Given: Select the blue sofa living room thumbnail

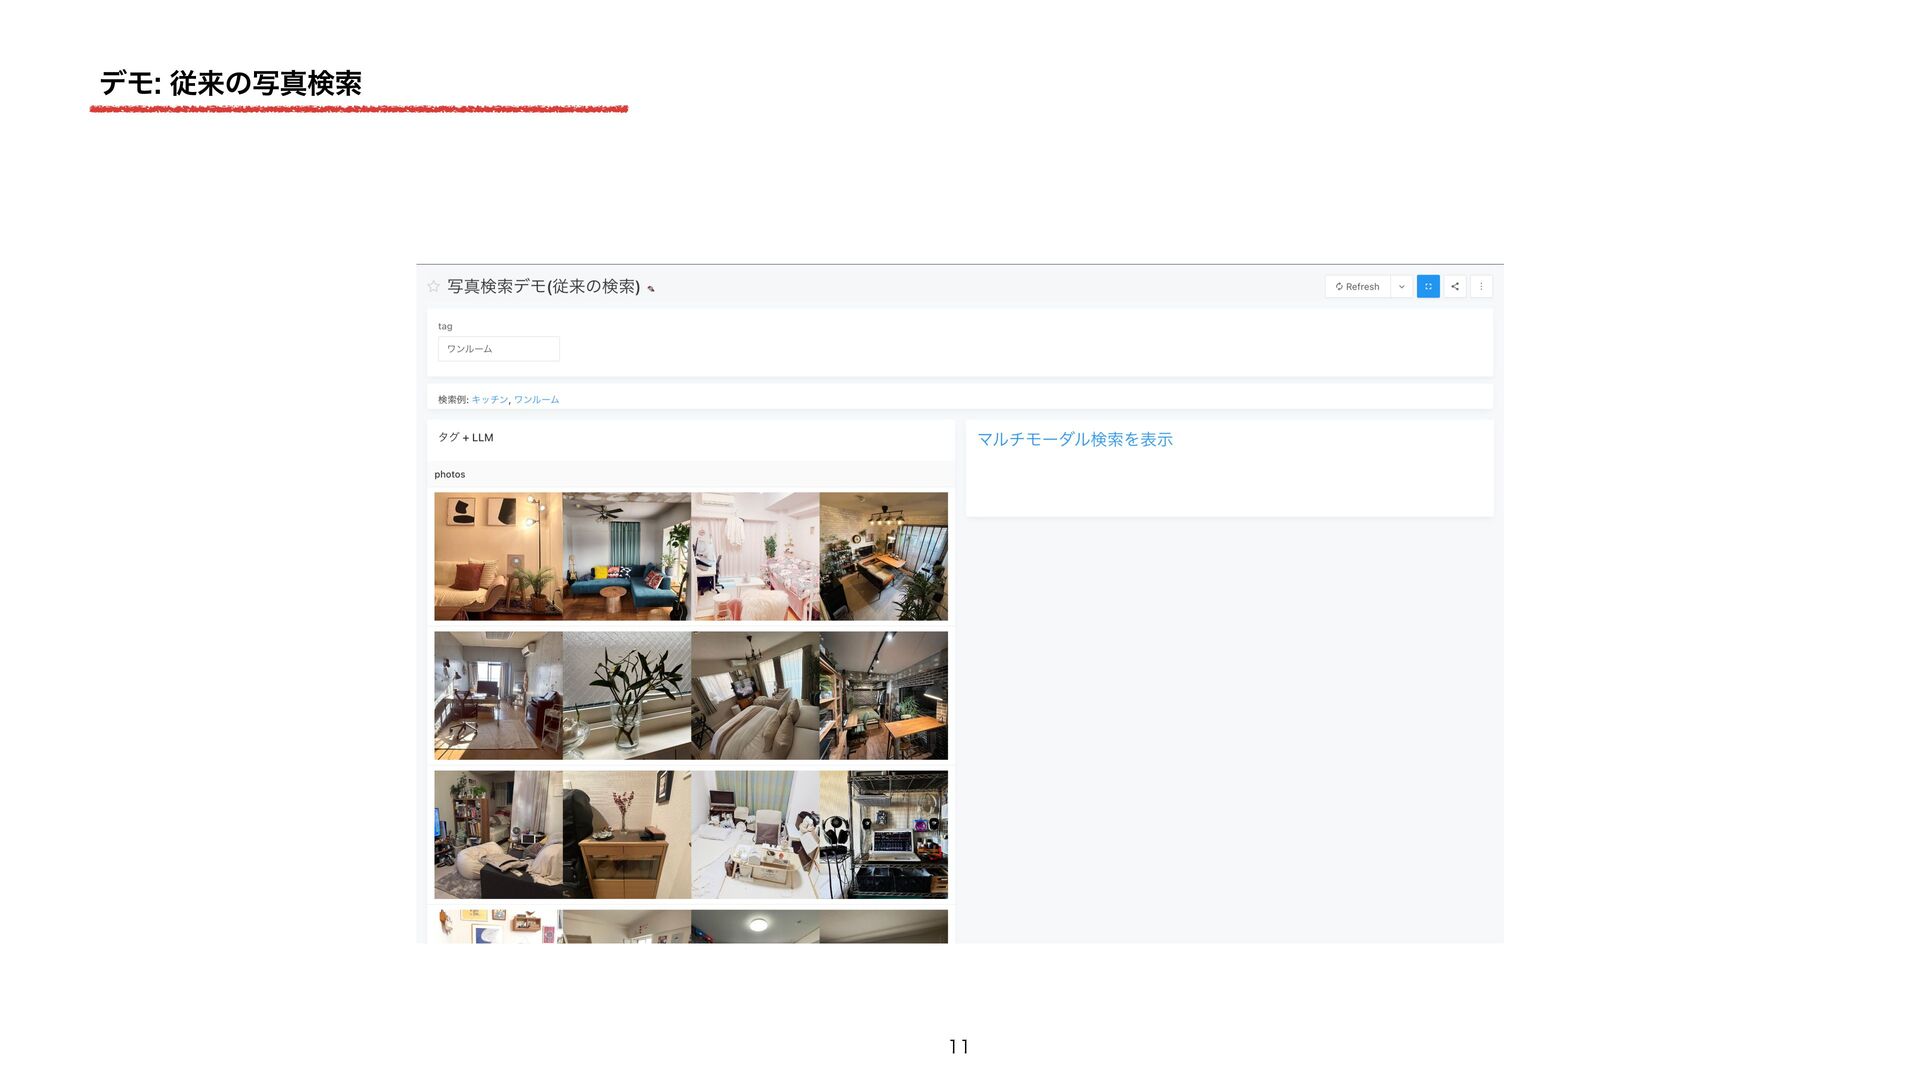Looking at the screenshot, I should [x=626, y=556].
